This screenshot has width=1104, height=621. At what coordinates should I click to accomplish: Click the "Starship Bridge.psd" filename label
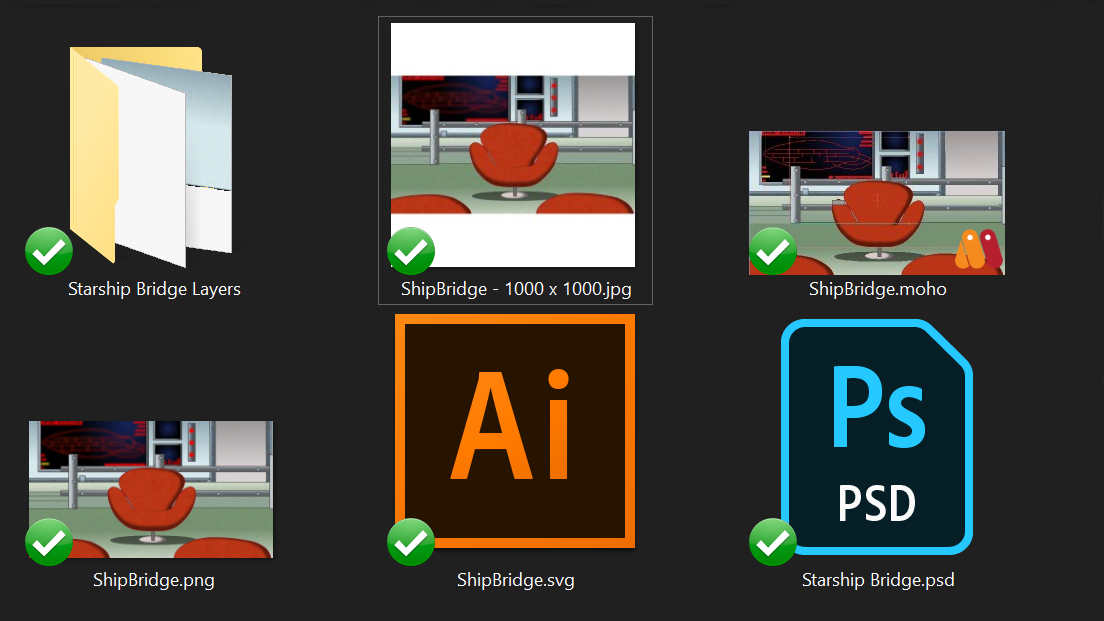pyautogui.click(x=877, y=580)
